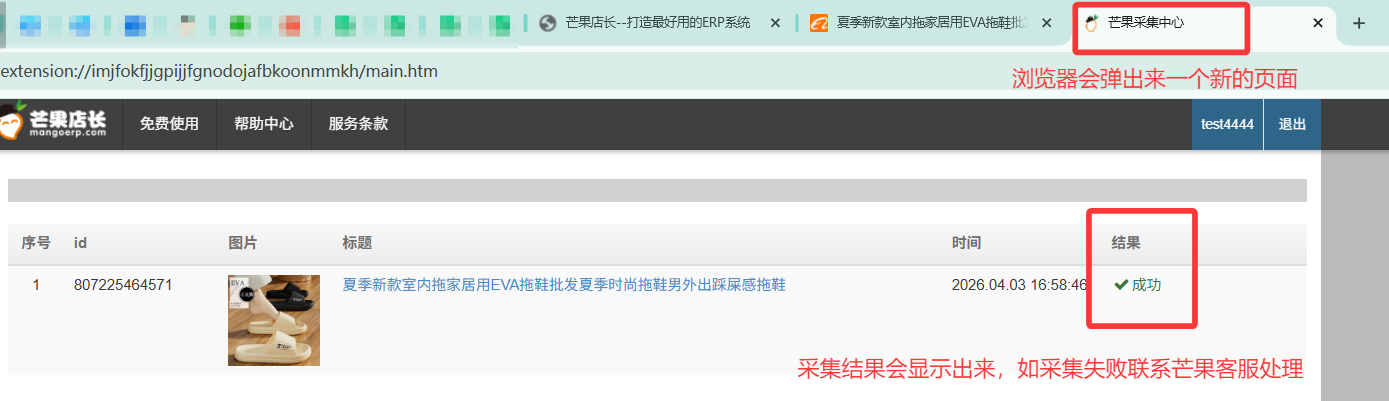
Task: Open a new browser tab with plus button
Action: click(1358, 24)
